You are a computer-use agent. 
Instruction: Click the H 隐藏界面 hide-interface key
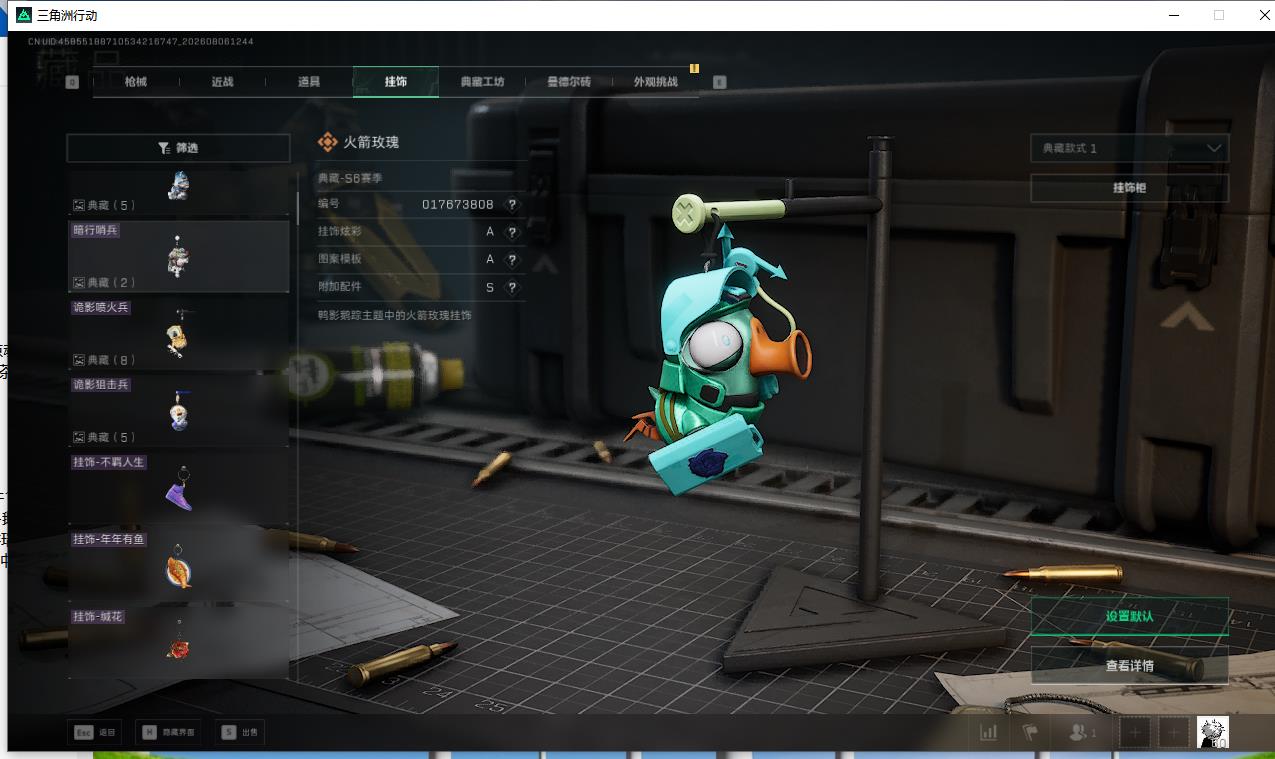point(169,733)
